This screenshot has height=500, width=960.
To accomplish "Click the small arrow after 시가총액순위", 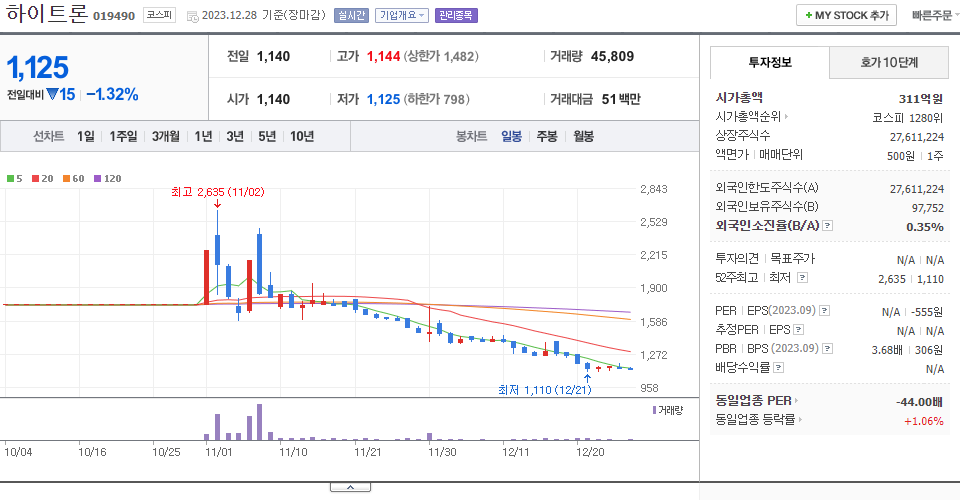I will click(786, 116).
